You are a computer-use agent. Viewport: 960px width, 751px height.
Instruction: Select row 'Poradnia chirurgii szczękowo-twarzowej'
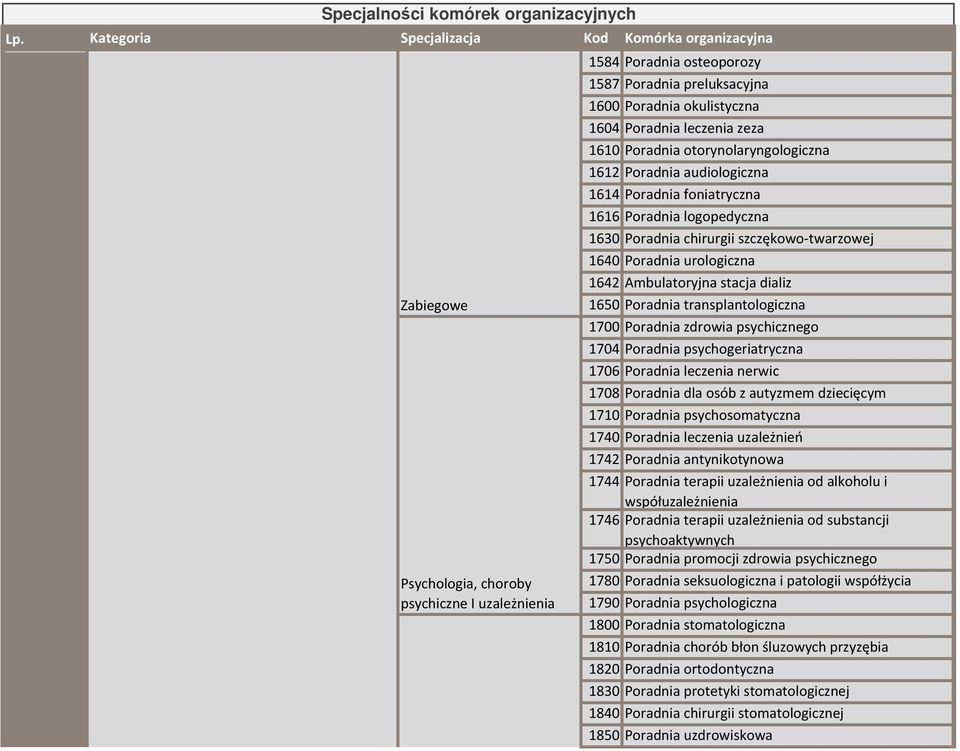[x=787, y=238]
